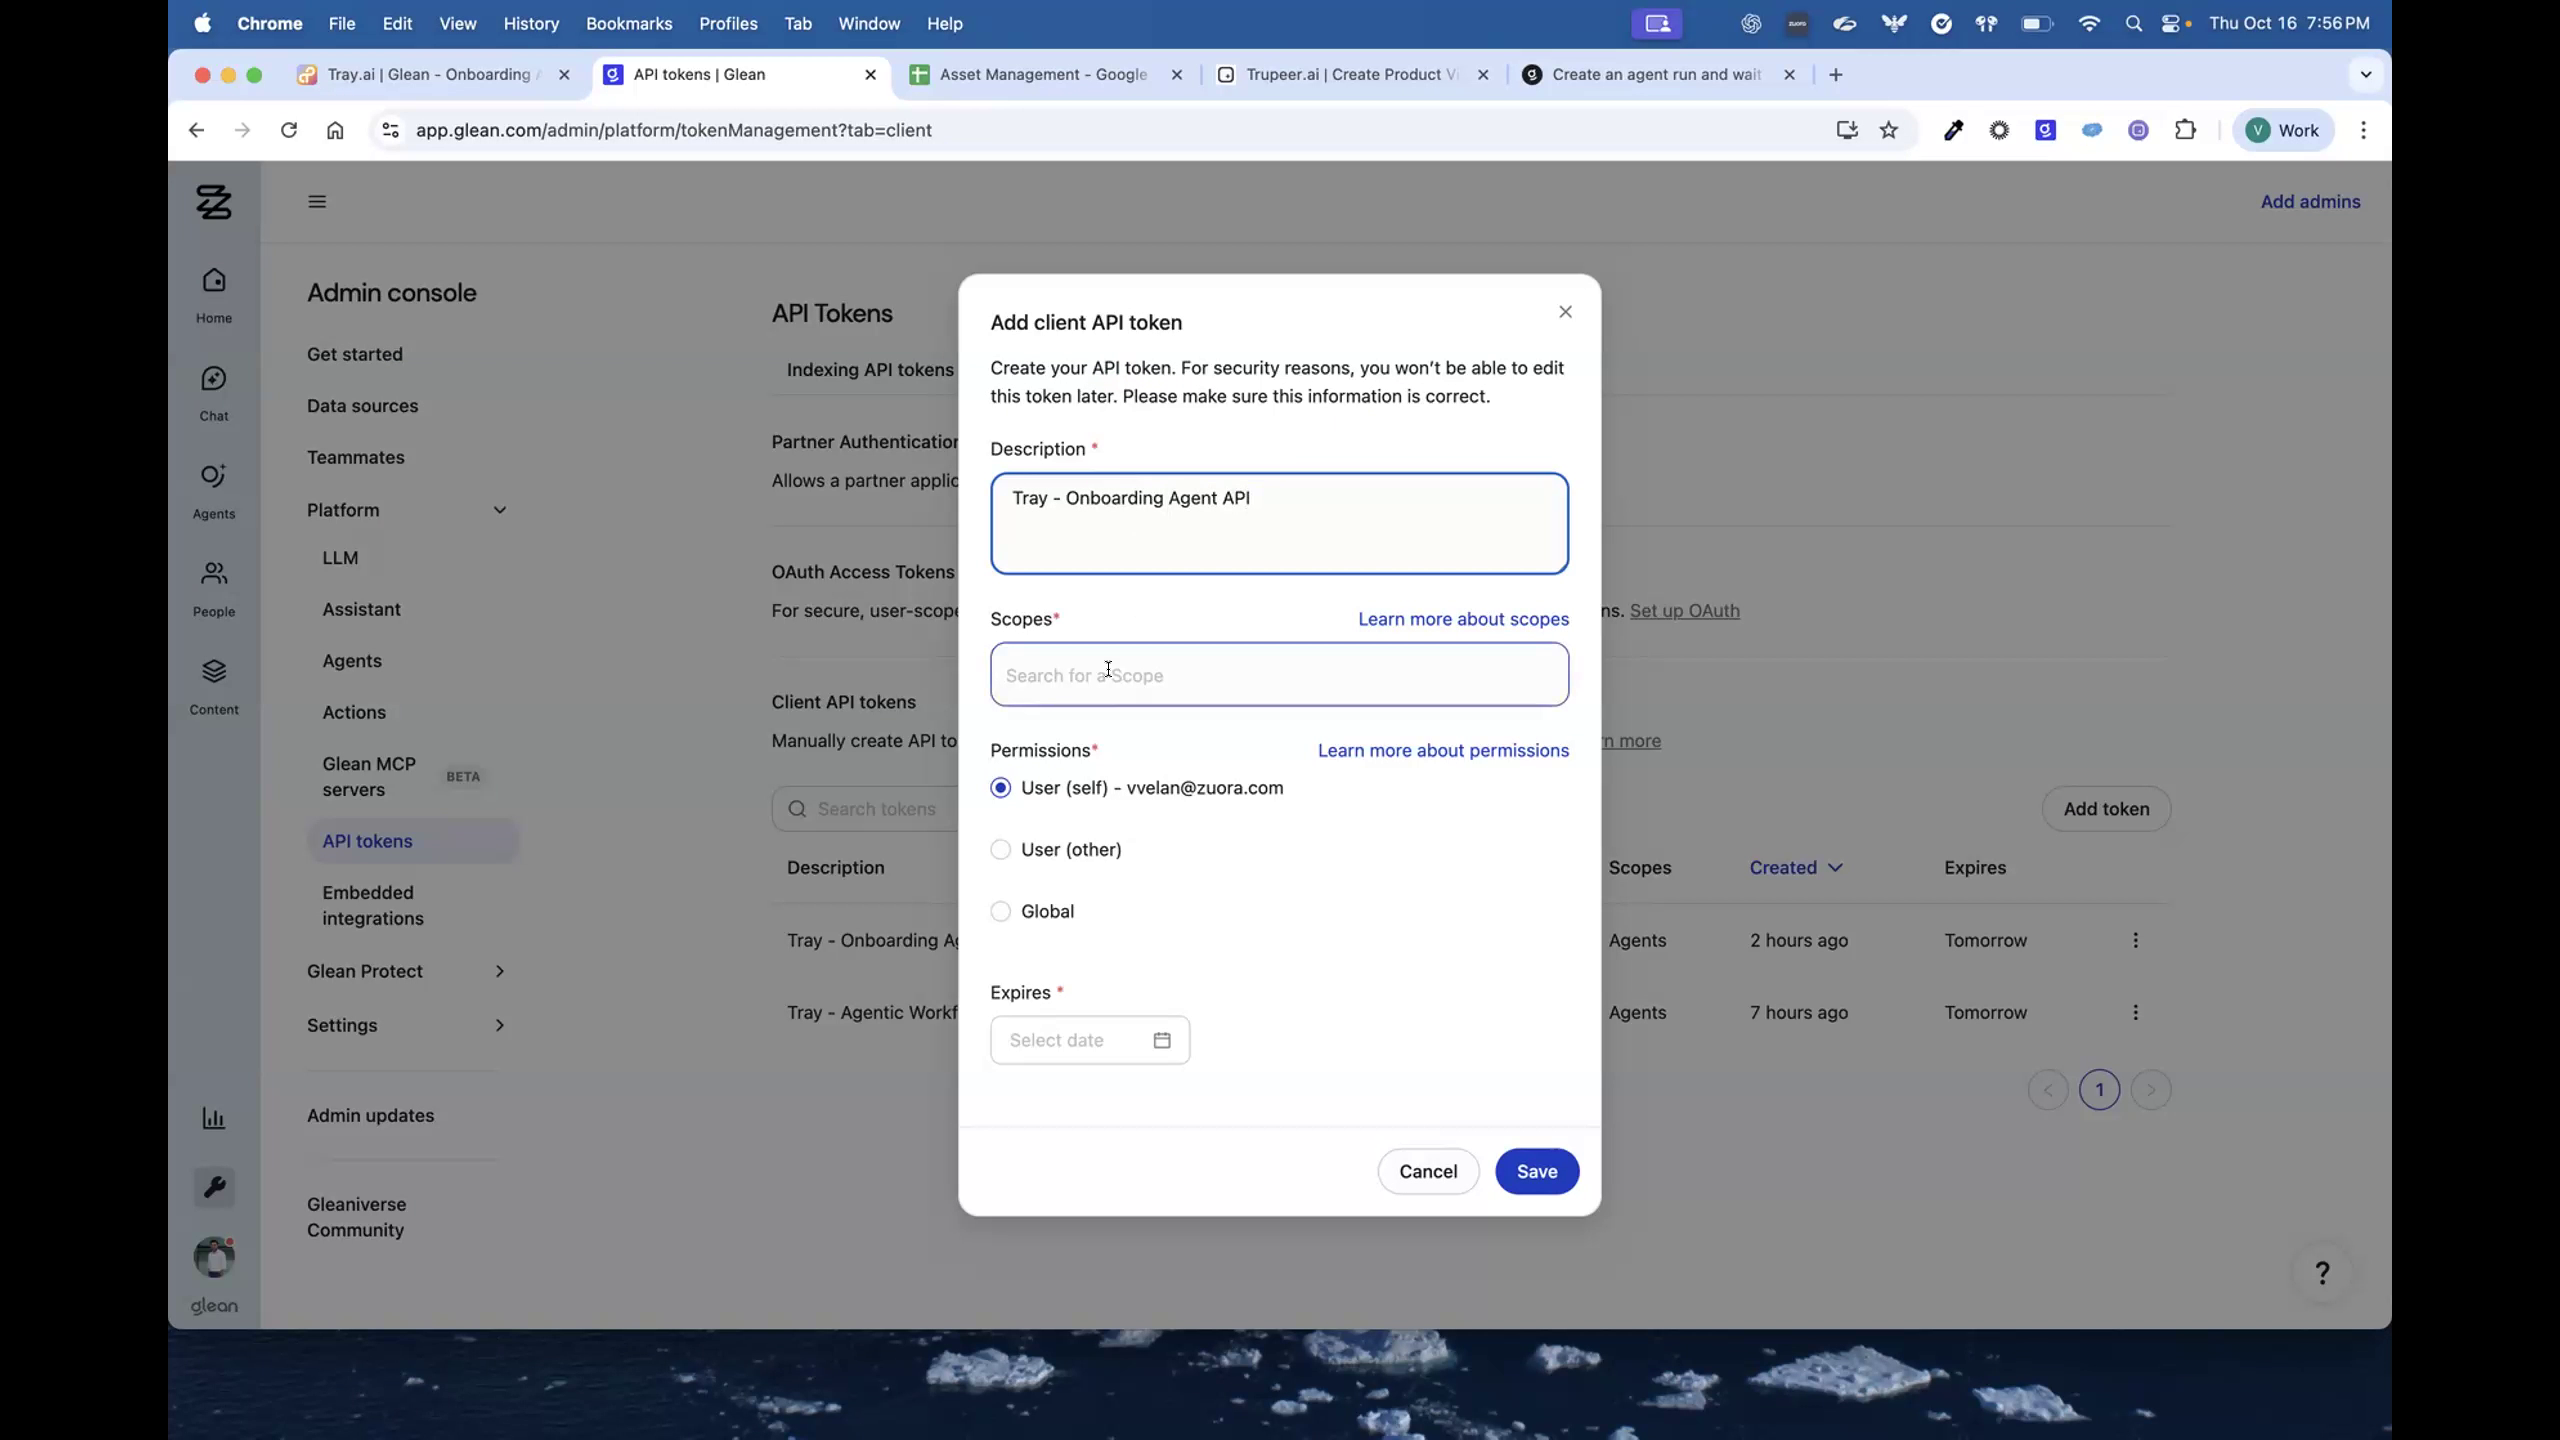
Task: Click the wrench tools icon near the bottom sidebar
Action: click(x=213, y=1187)
